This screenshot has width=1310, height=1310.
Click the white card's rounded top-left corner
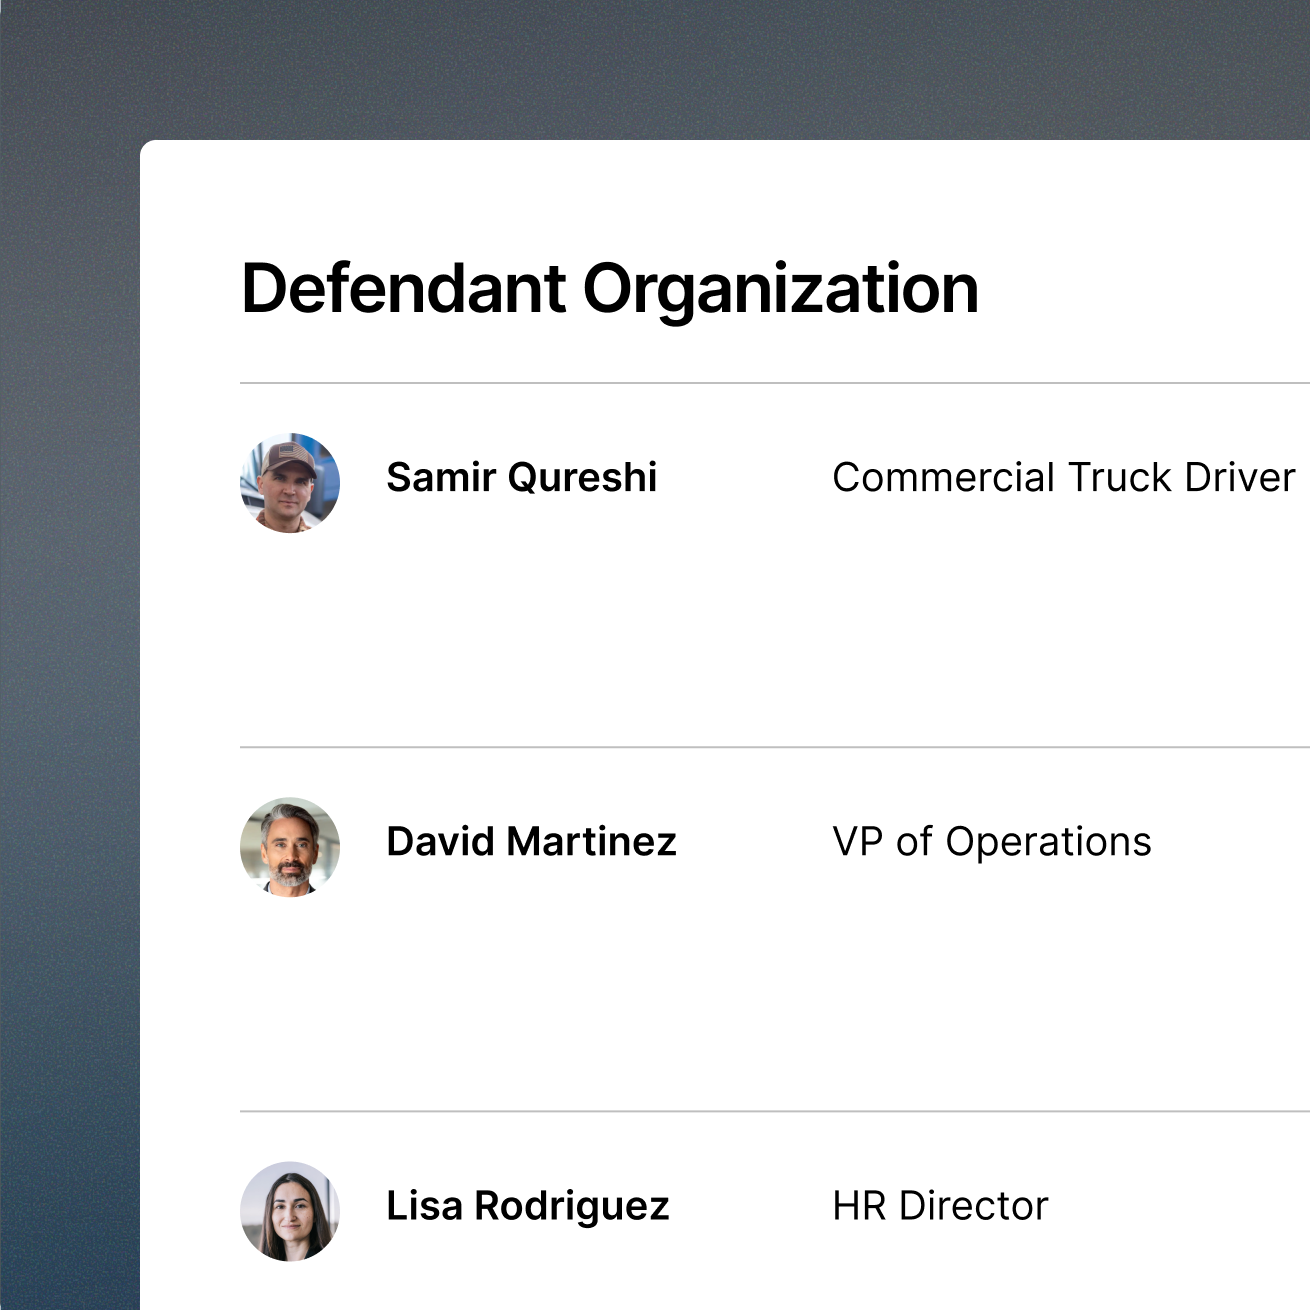click(x=147, y=147)
